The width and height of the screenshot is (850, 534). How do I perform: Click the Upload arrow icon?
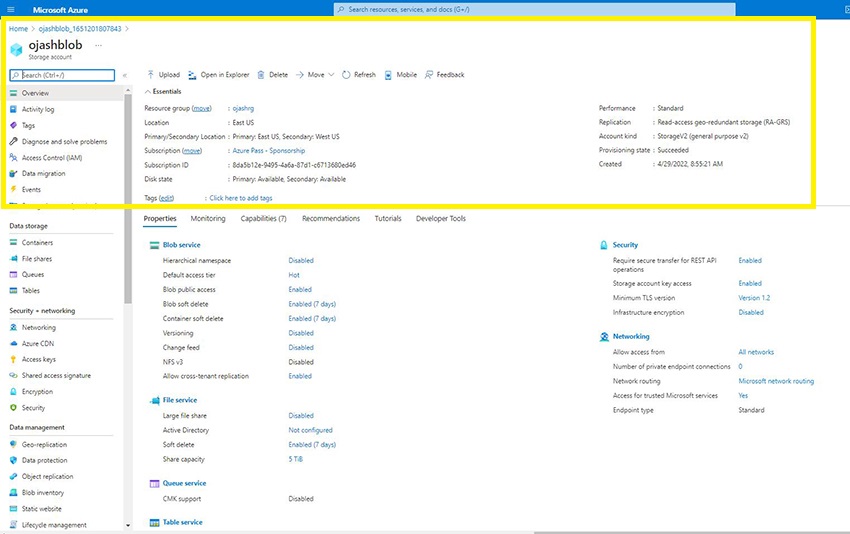click(151, 74)
